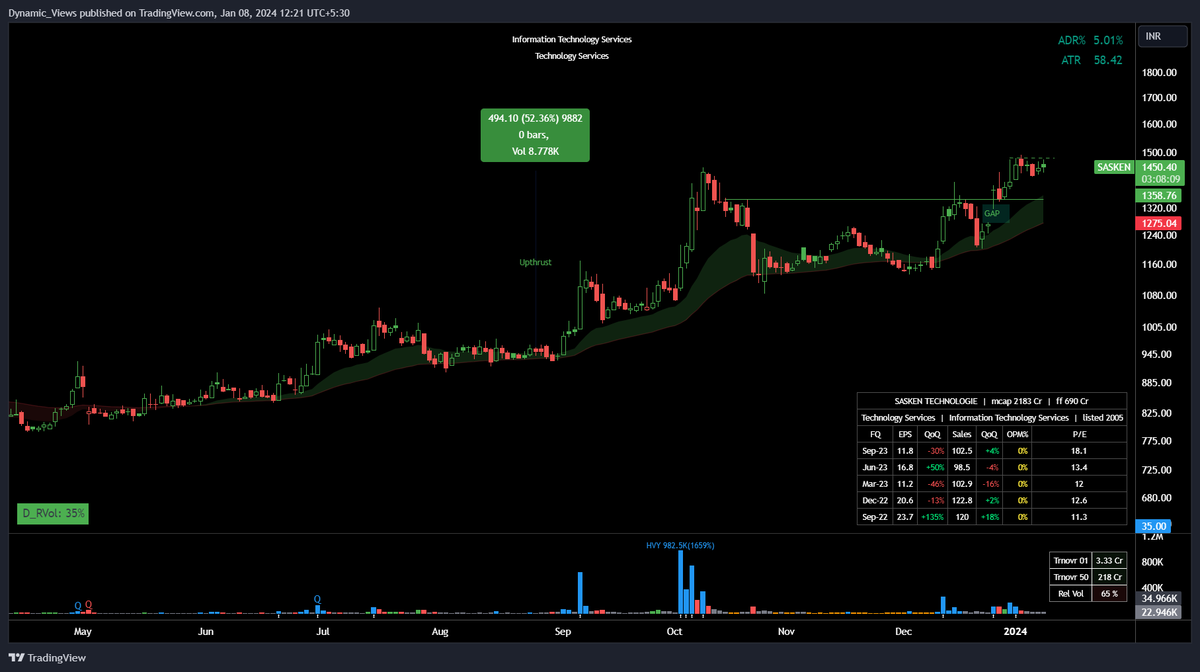Screen dimensions: 1200x672
Task: Click the Mar-23 row in fundamentals table
Action: click(x=992, y=484)
